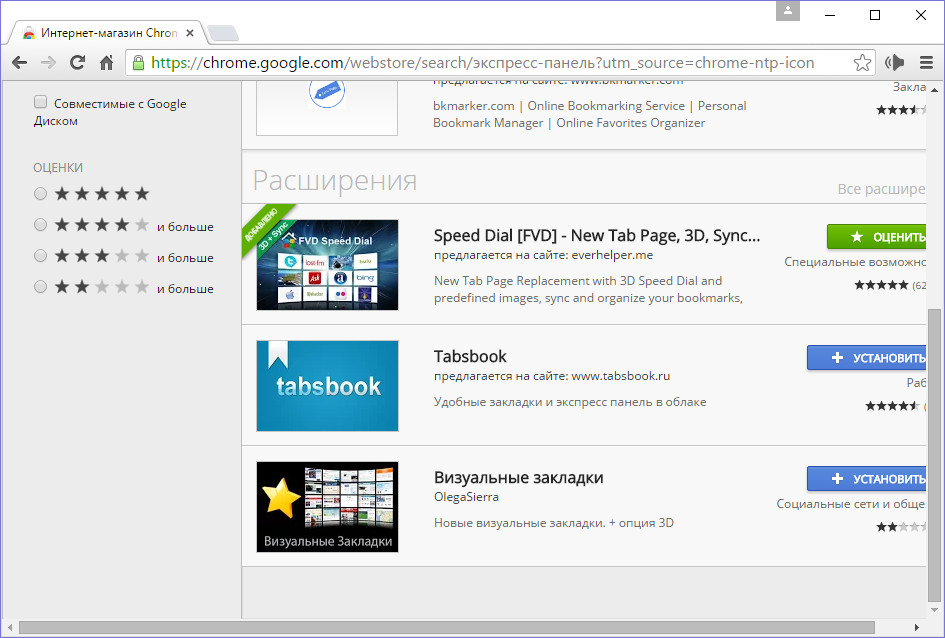
Task: Click the horizontal scrollbar thumb
Action: pos(447,628)
